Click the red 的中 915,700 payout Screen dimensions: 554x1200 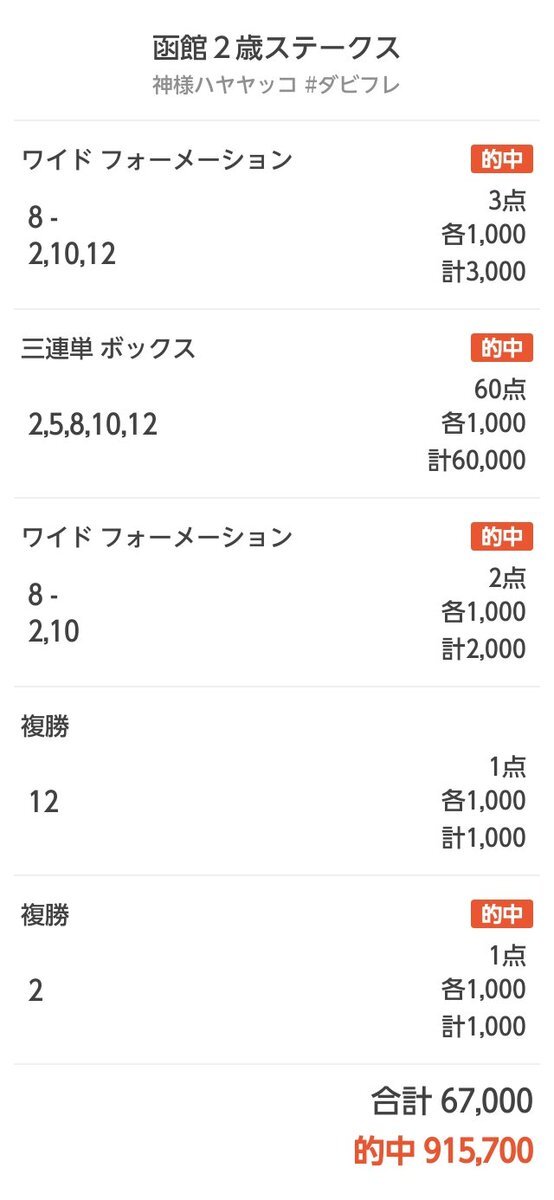[443, 1151]
